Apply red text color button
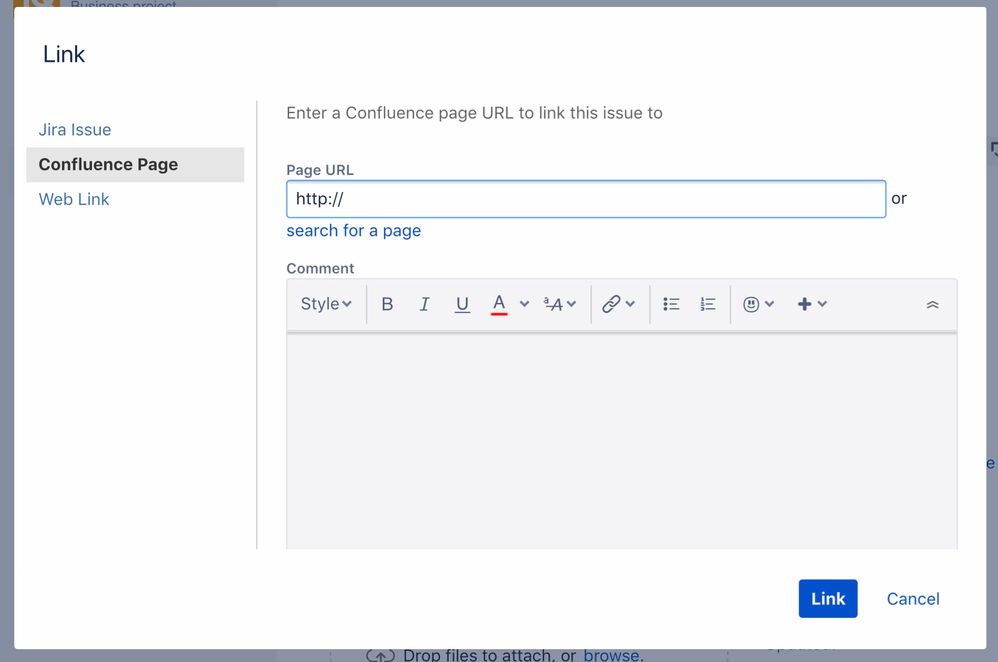This screenshot has width=998, height=662. (499, 304)
